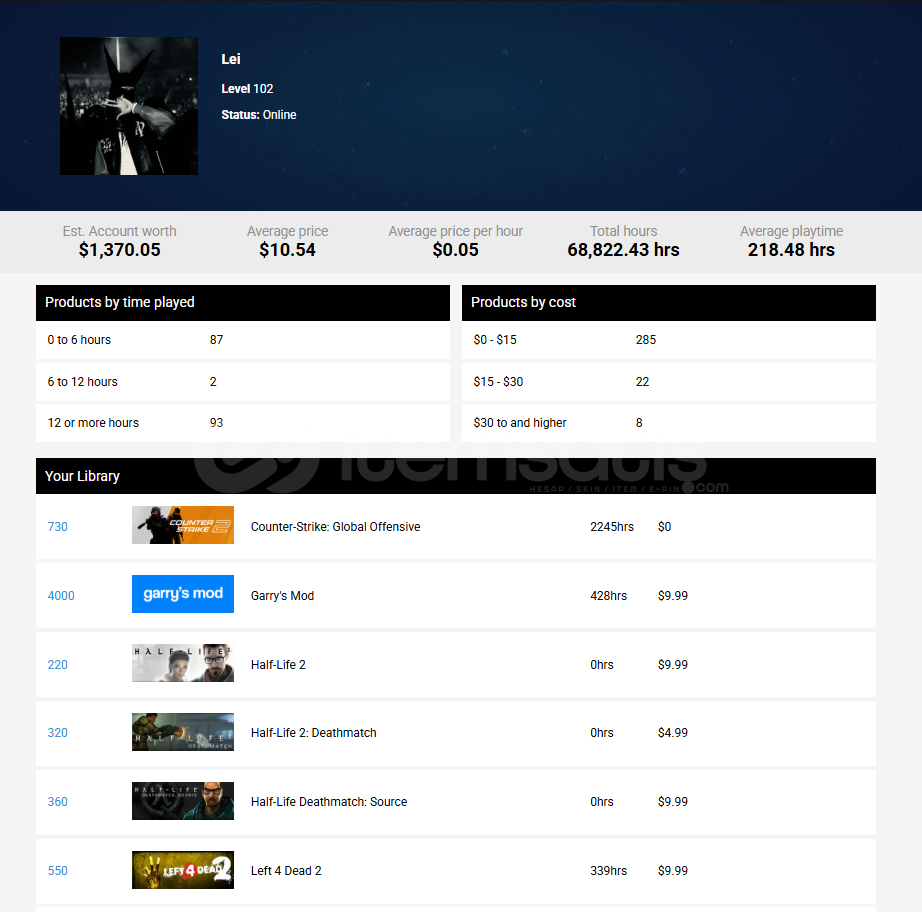Click the Products by time played header
Viewport: 922px width, 912px height.
[x=243, y=302]
